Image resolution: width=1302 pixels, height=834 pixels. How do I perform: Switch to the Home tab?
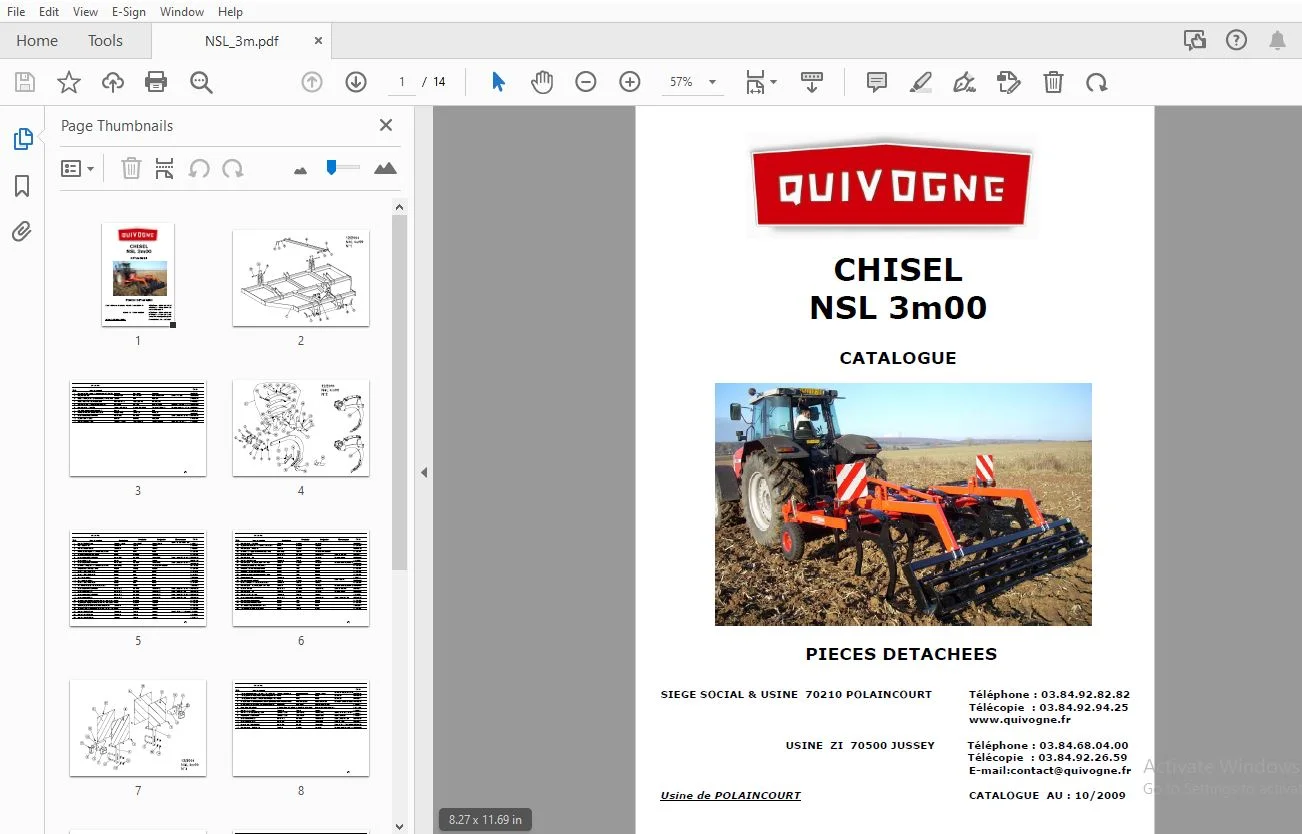(x=37, y=40)
